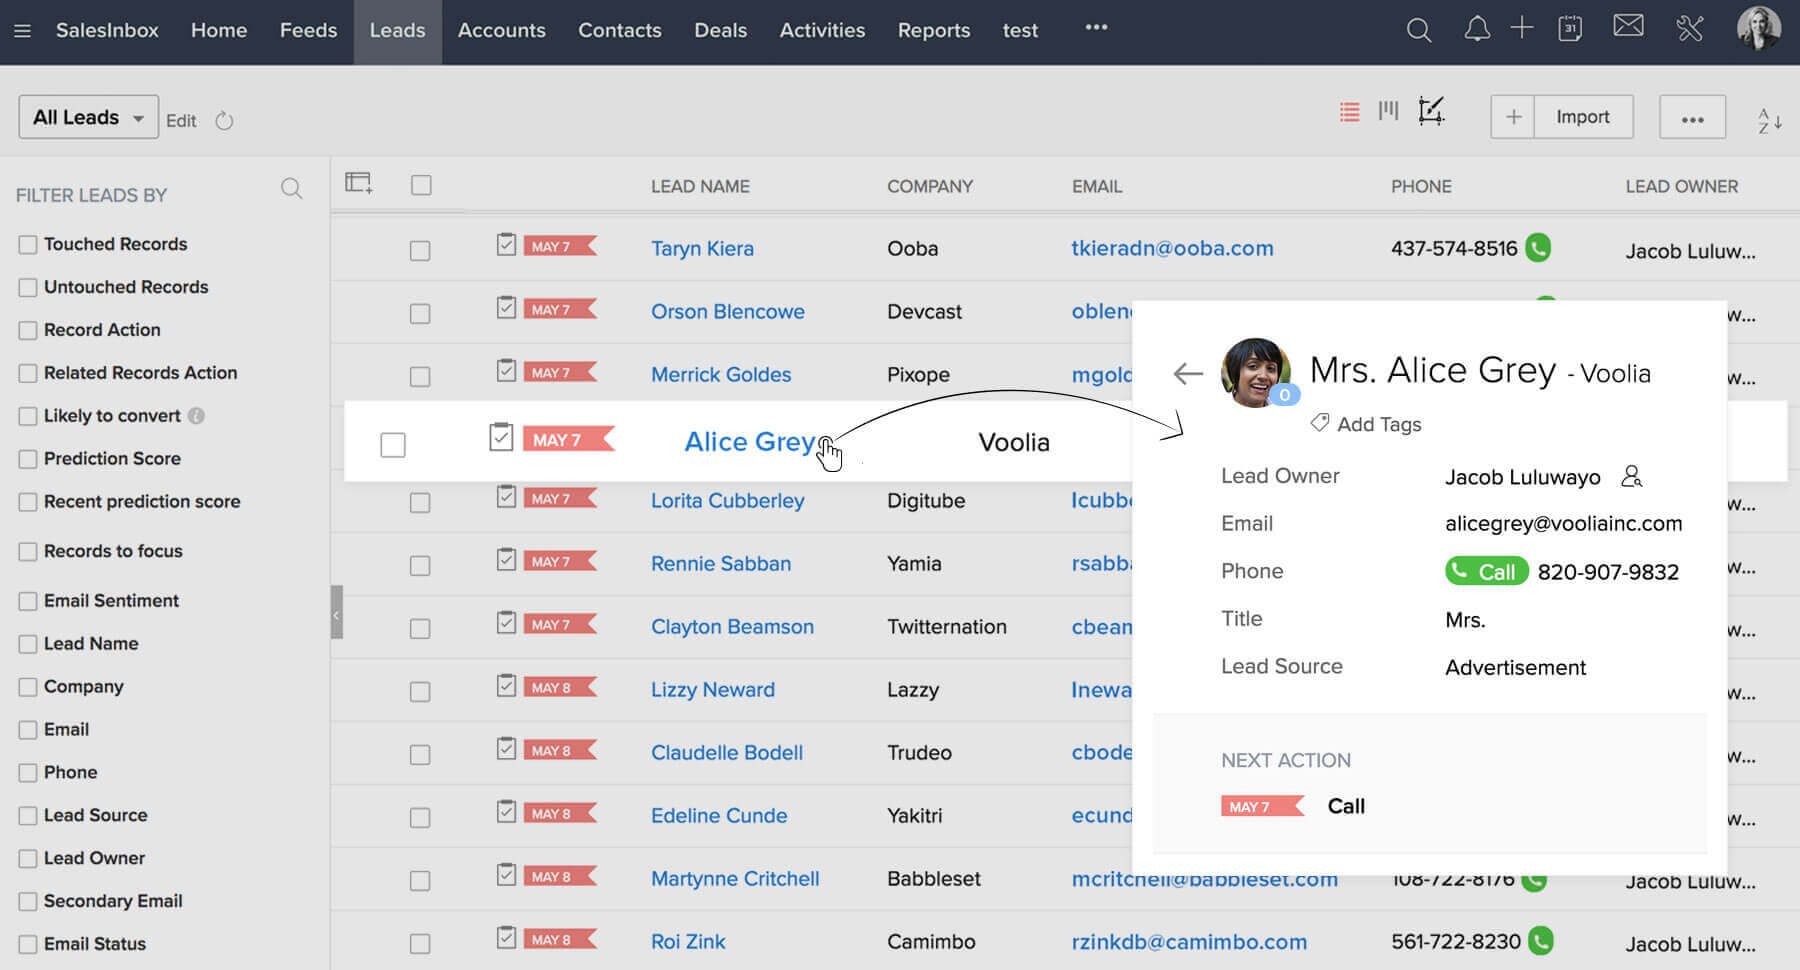Select the Taryn Kiera row checkbox

[420, 250]
